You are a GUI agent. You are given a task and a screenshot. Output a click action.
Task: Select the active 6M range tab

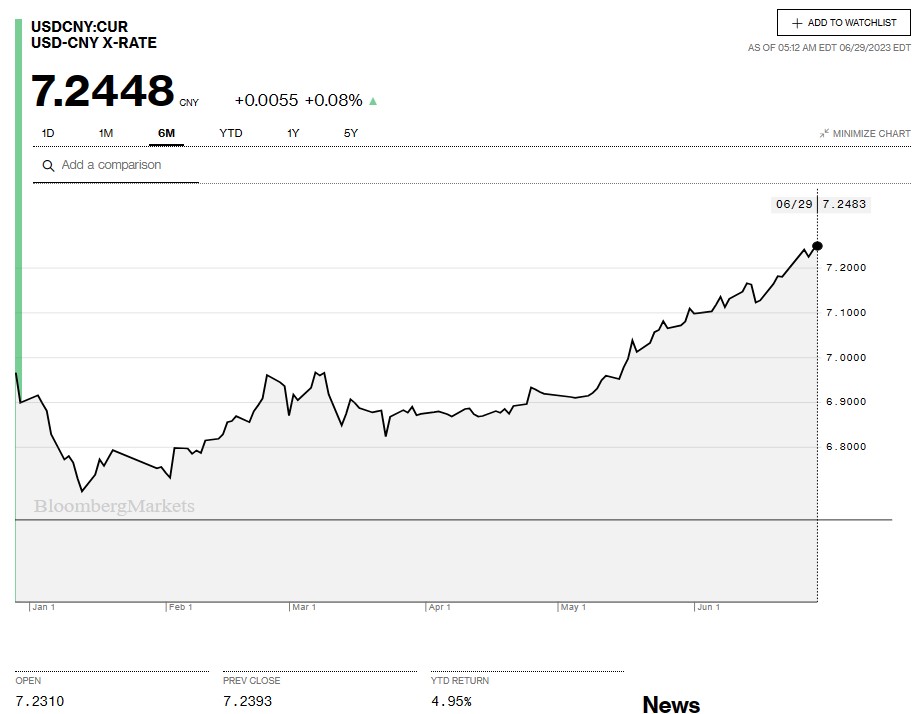tap(166, 133)
